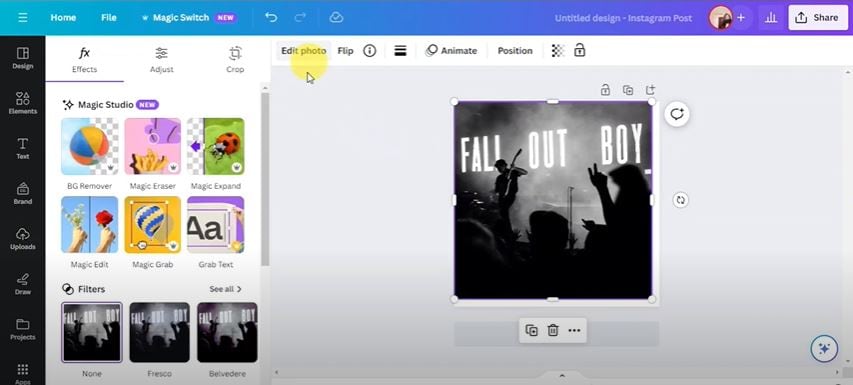Click the Animate button
The image size is (853, 385).
point(452,51)
